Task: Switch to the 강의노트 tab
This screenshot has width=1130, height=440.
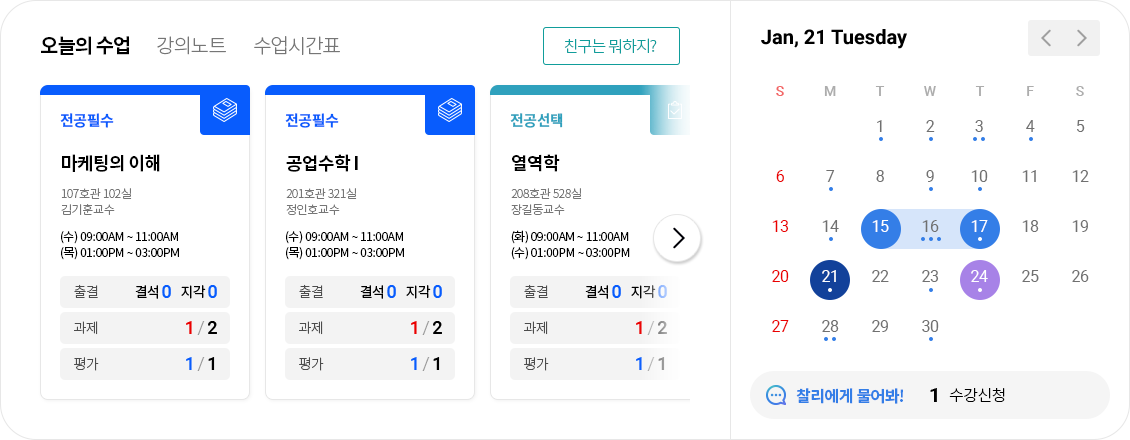Action: pyautogui.click(x=191, y=45)
